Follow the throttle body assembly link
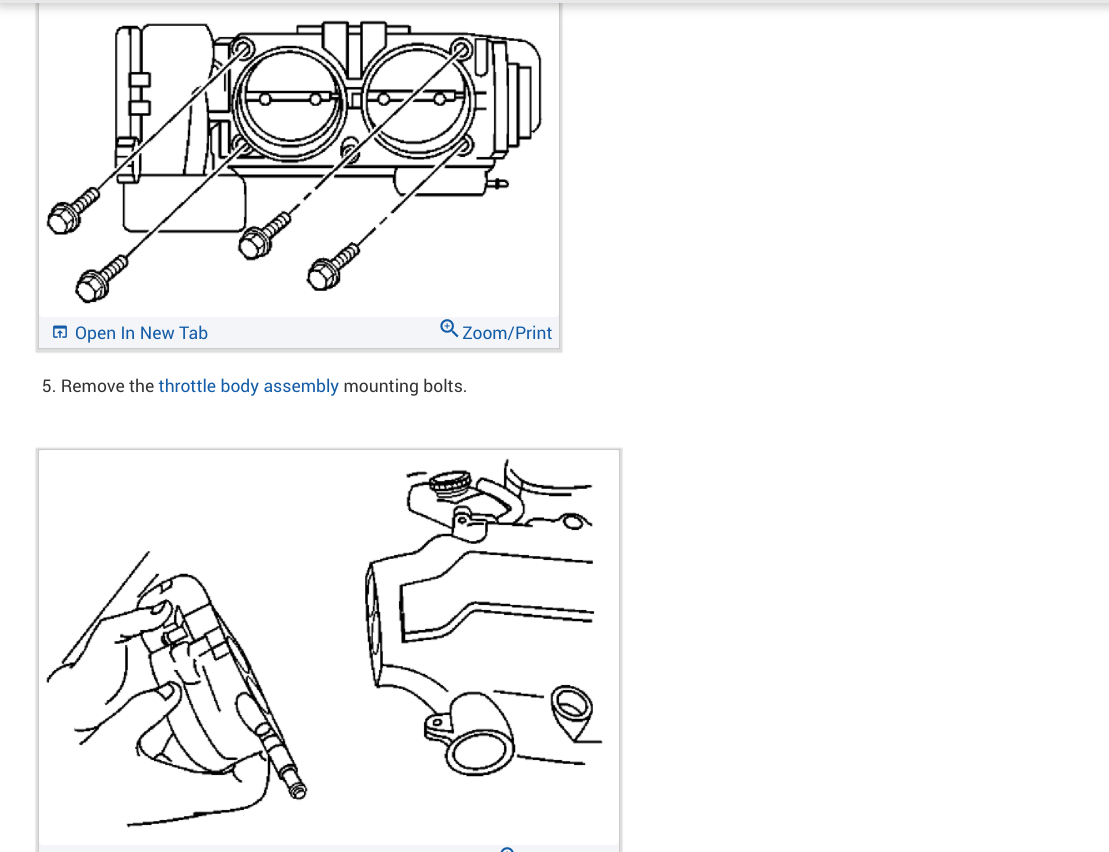 click(x=248, y=386)
